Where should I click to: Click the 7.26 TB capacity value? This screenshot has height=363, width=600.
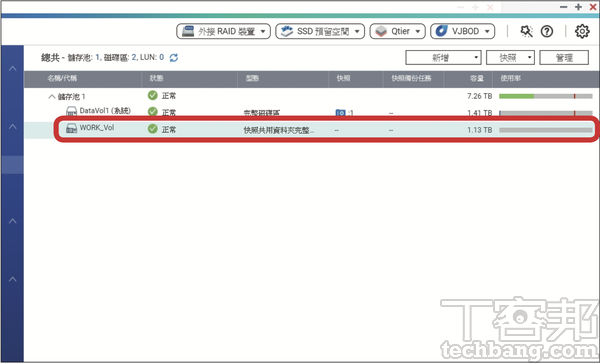[x=479, y=96]
